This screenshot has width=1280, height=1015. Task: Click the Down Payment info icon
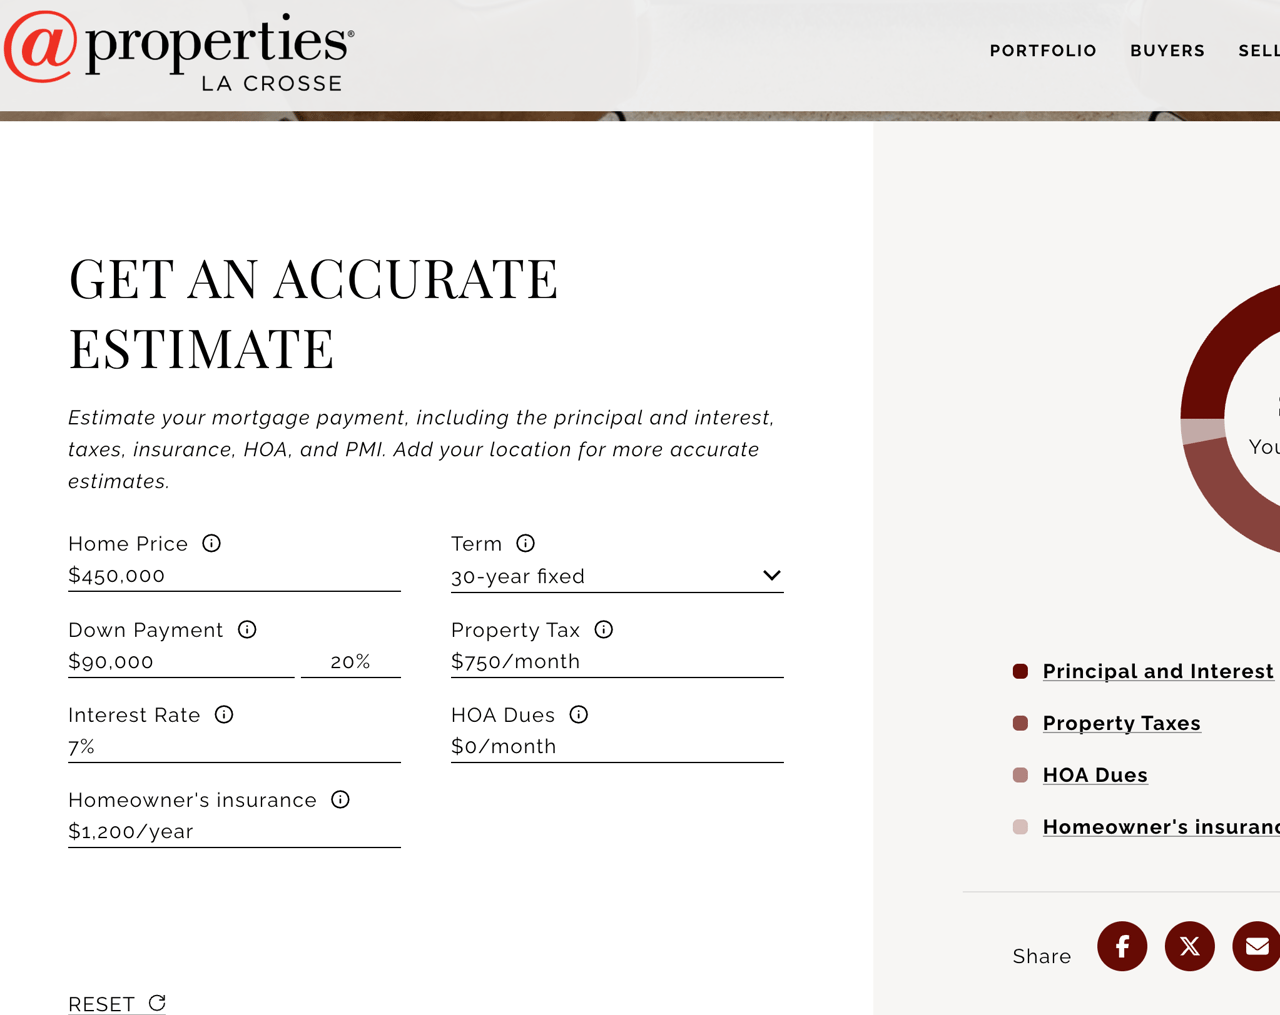[247, 629]
